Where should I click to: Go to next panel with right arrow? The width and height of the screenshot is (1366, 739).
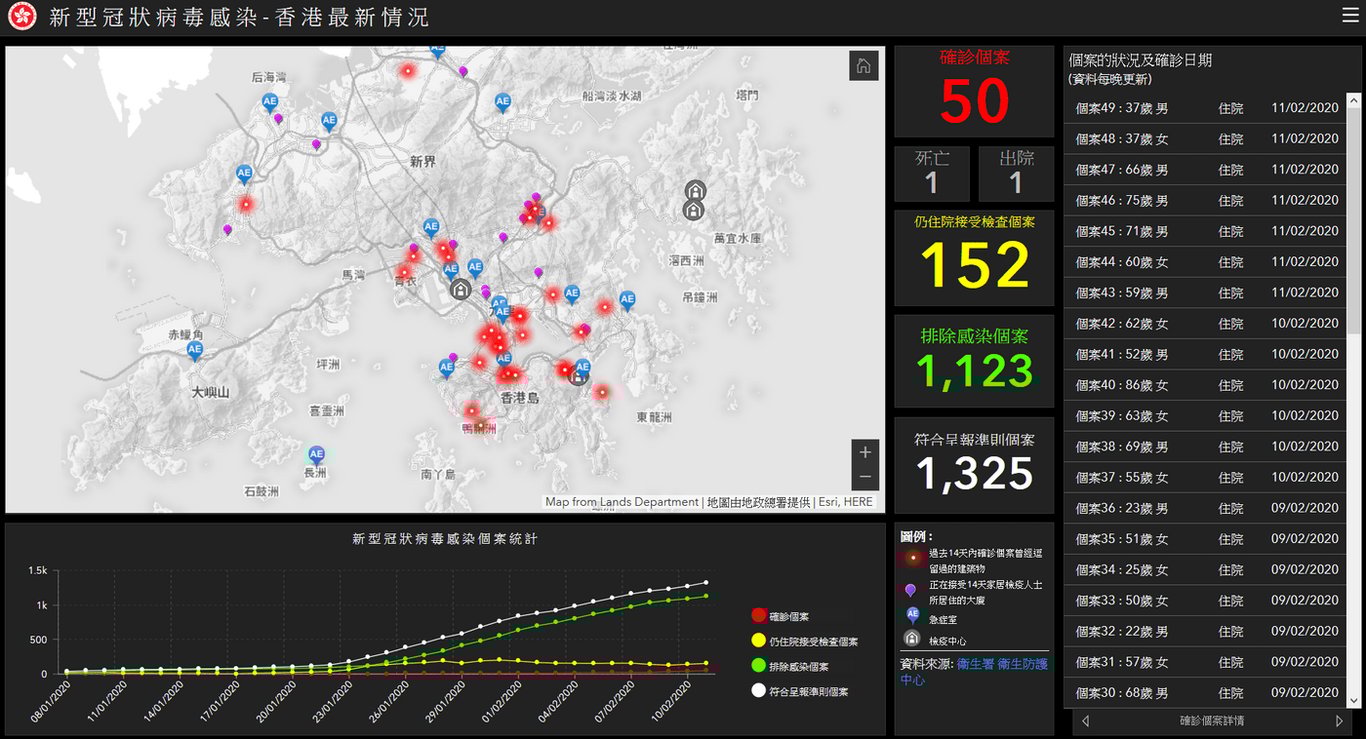[1340, 721]
